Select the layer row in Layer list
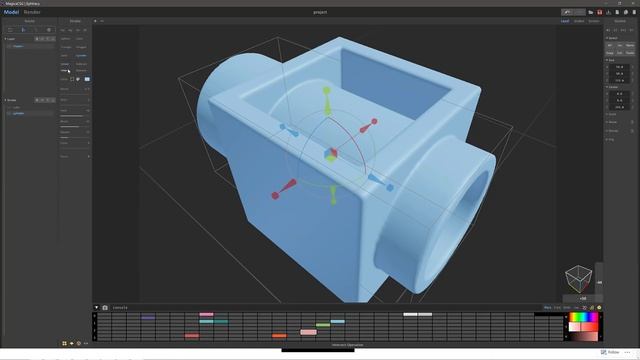Viewport: 640px width, 360px height. click(31, 47)
